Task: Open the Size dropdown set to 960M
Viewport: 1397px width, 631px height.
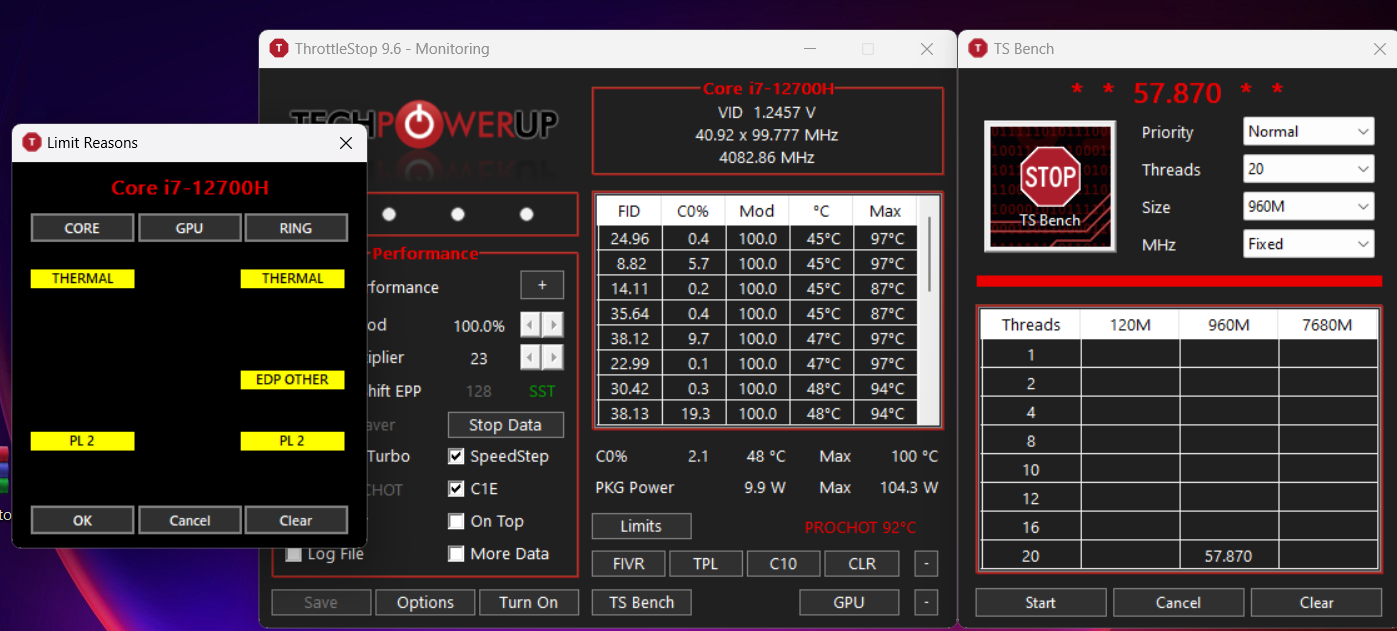Action: pyautogui.click(x=1310, y=207)
